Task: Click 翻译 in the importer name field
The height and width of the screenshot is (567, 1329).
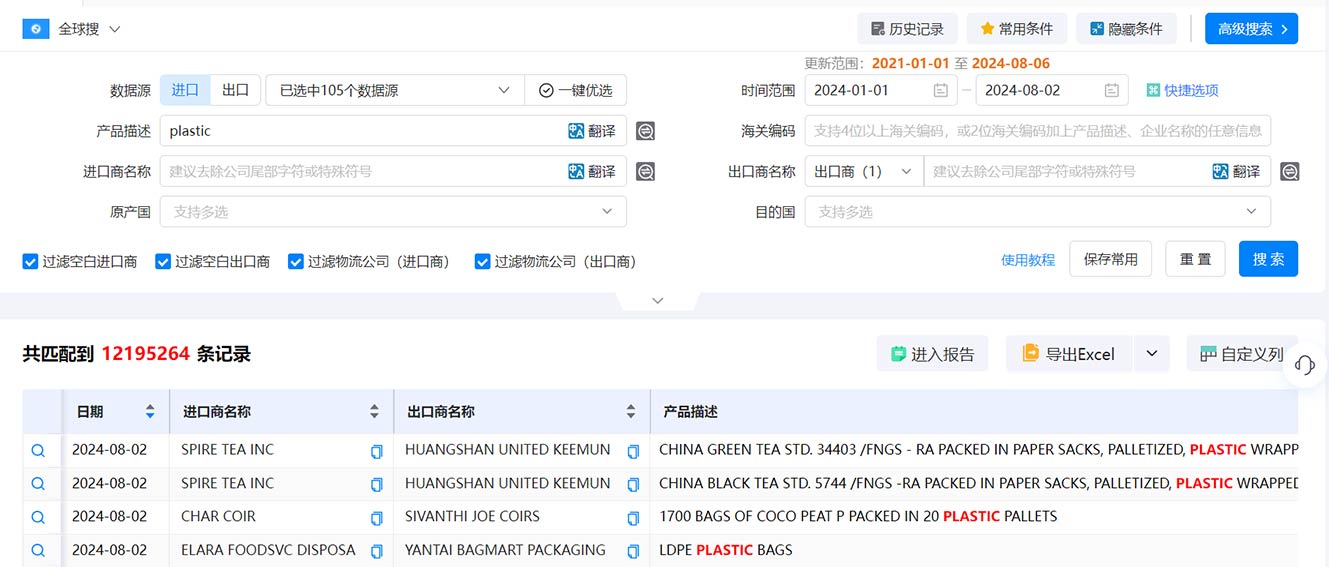Action: click(x=592, y=171)
